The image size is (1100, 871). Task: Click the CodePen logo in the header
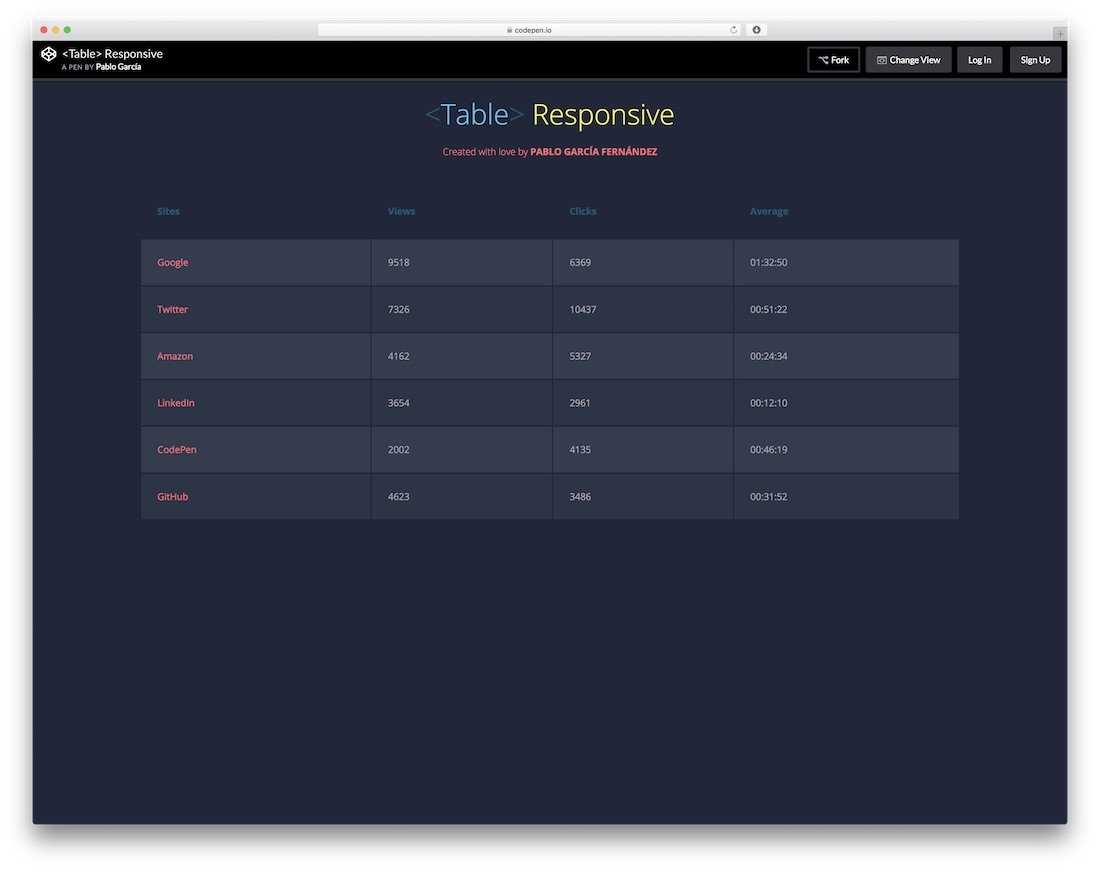(48, 55)
